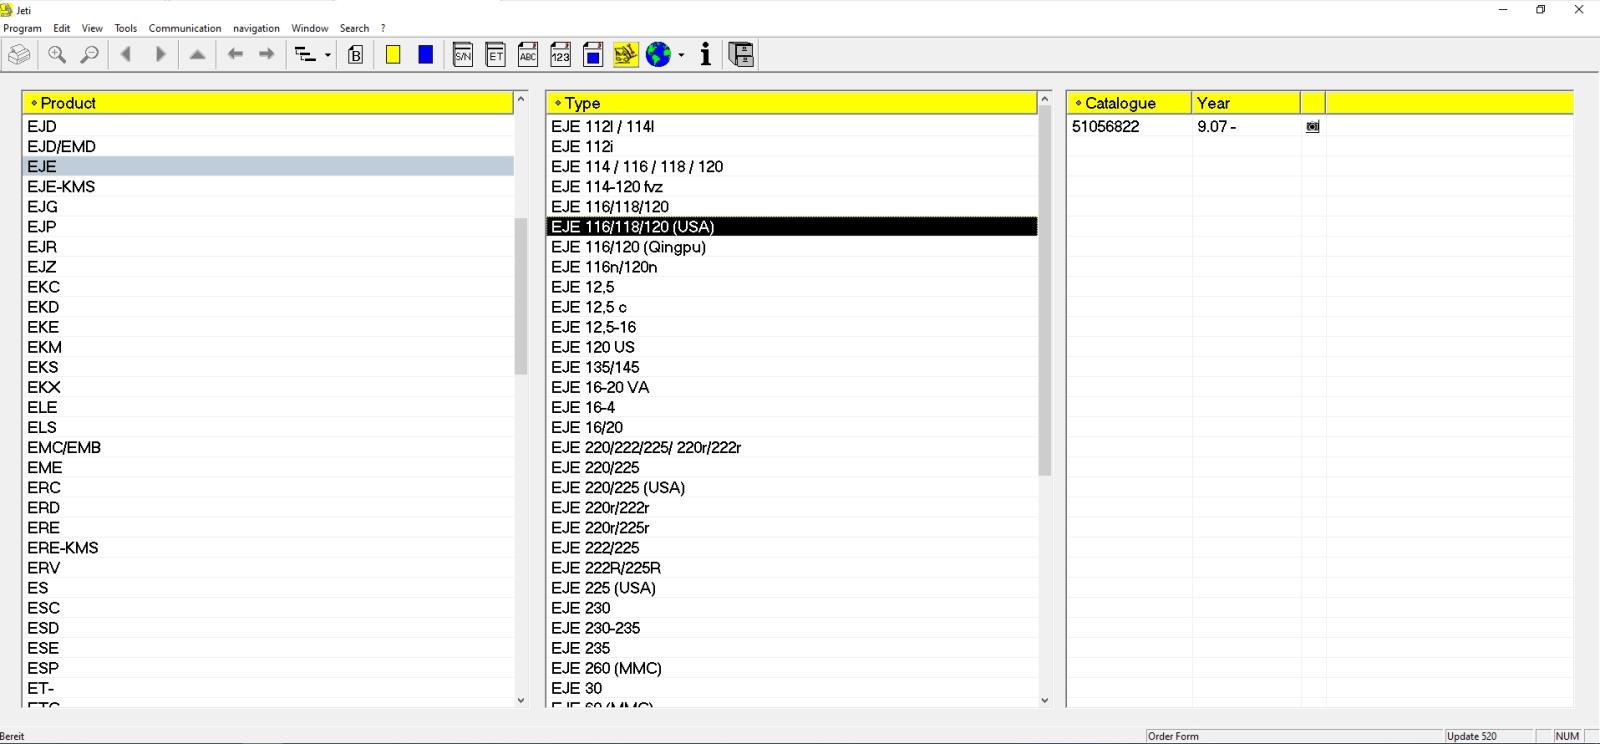
Task: Select product EJD/EMD in list
Action: [268, 147]
